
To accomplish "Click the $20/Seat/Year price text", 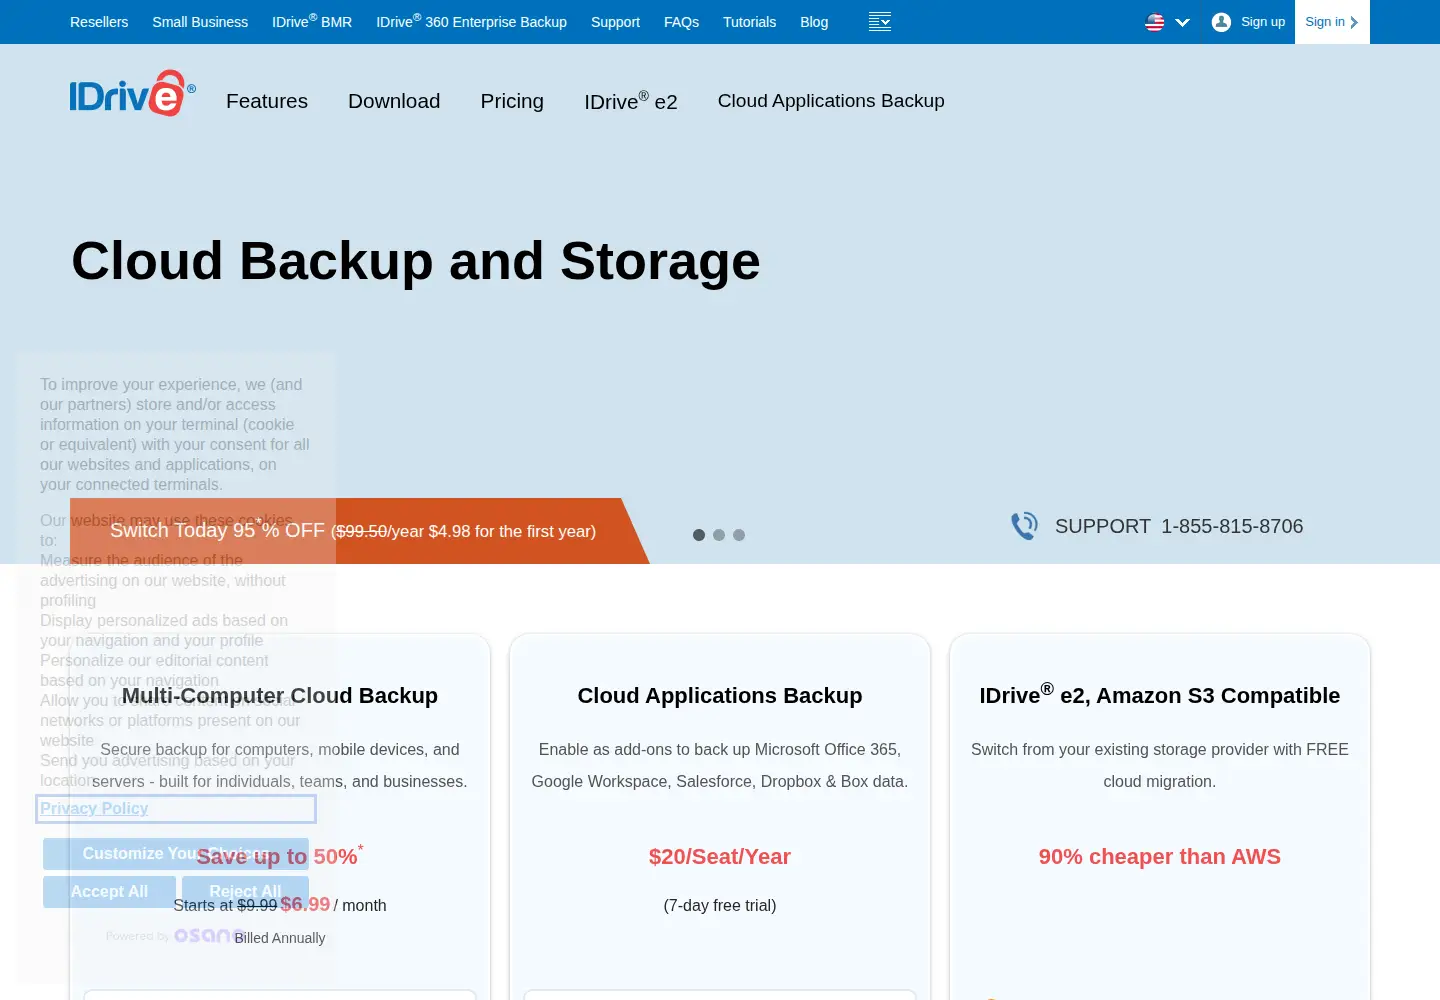I will pyautogui.click(x=720, y=857).
